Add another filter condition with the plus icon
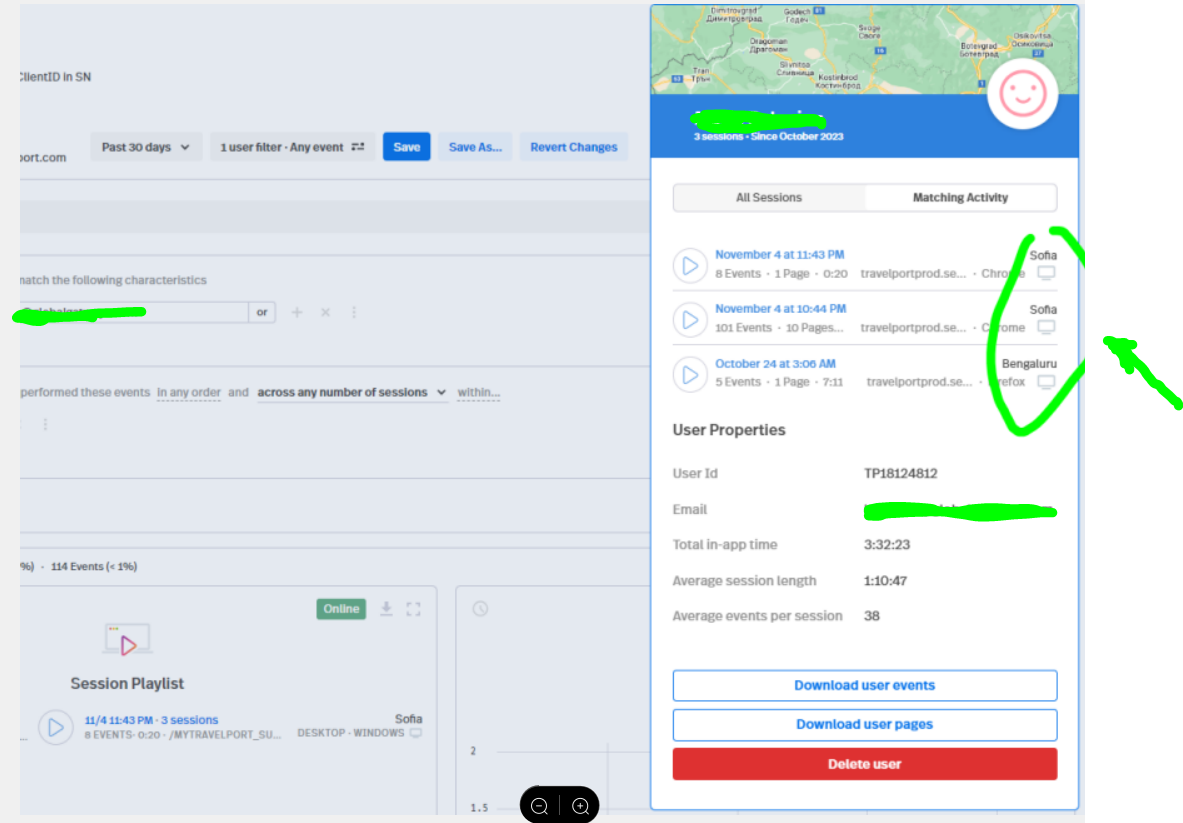 [297, 312]
